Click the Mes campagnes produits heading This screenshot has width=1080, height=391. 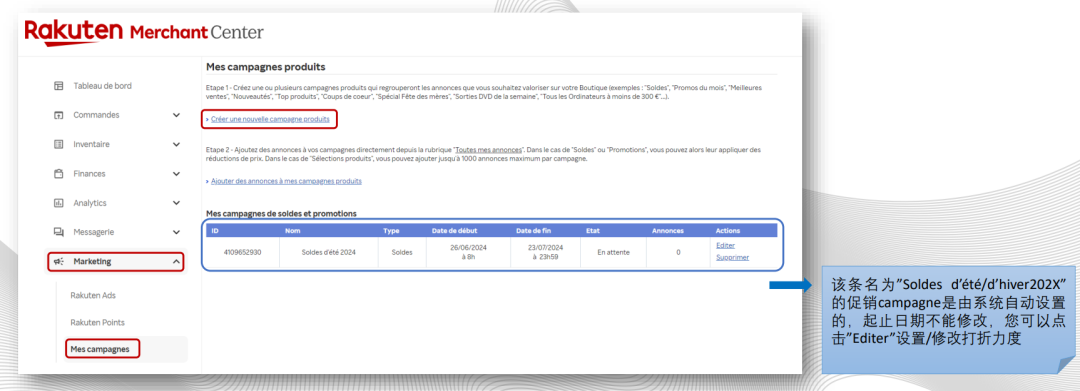pos(265,67)
